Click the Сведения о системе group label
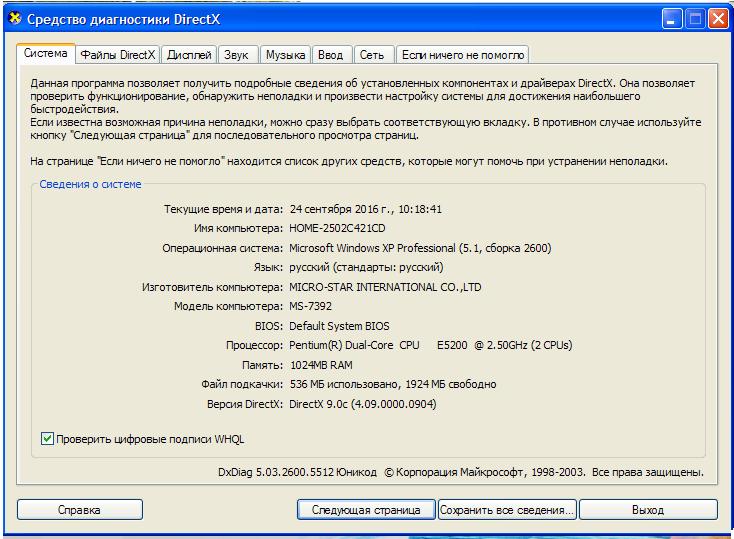Screen dimensions: 734x539 [x=90, y=184]
